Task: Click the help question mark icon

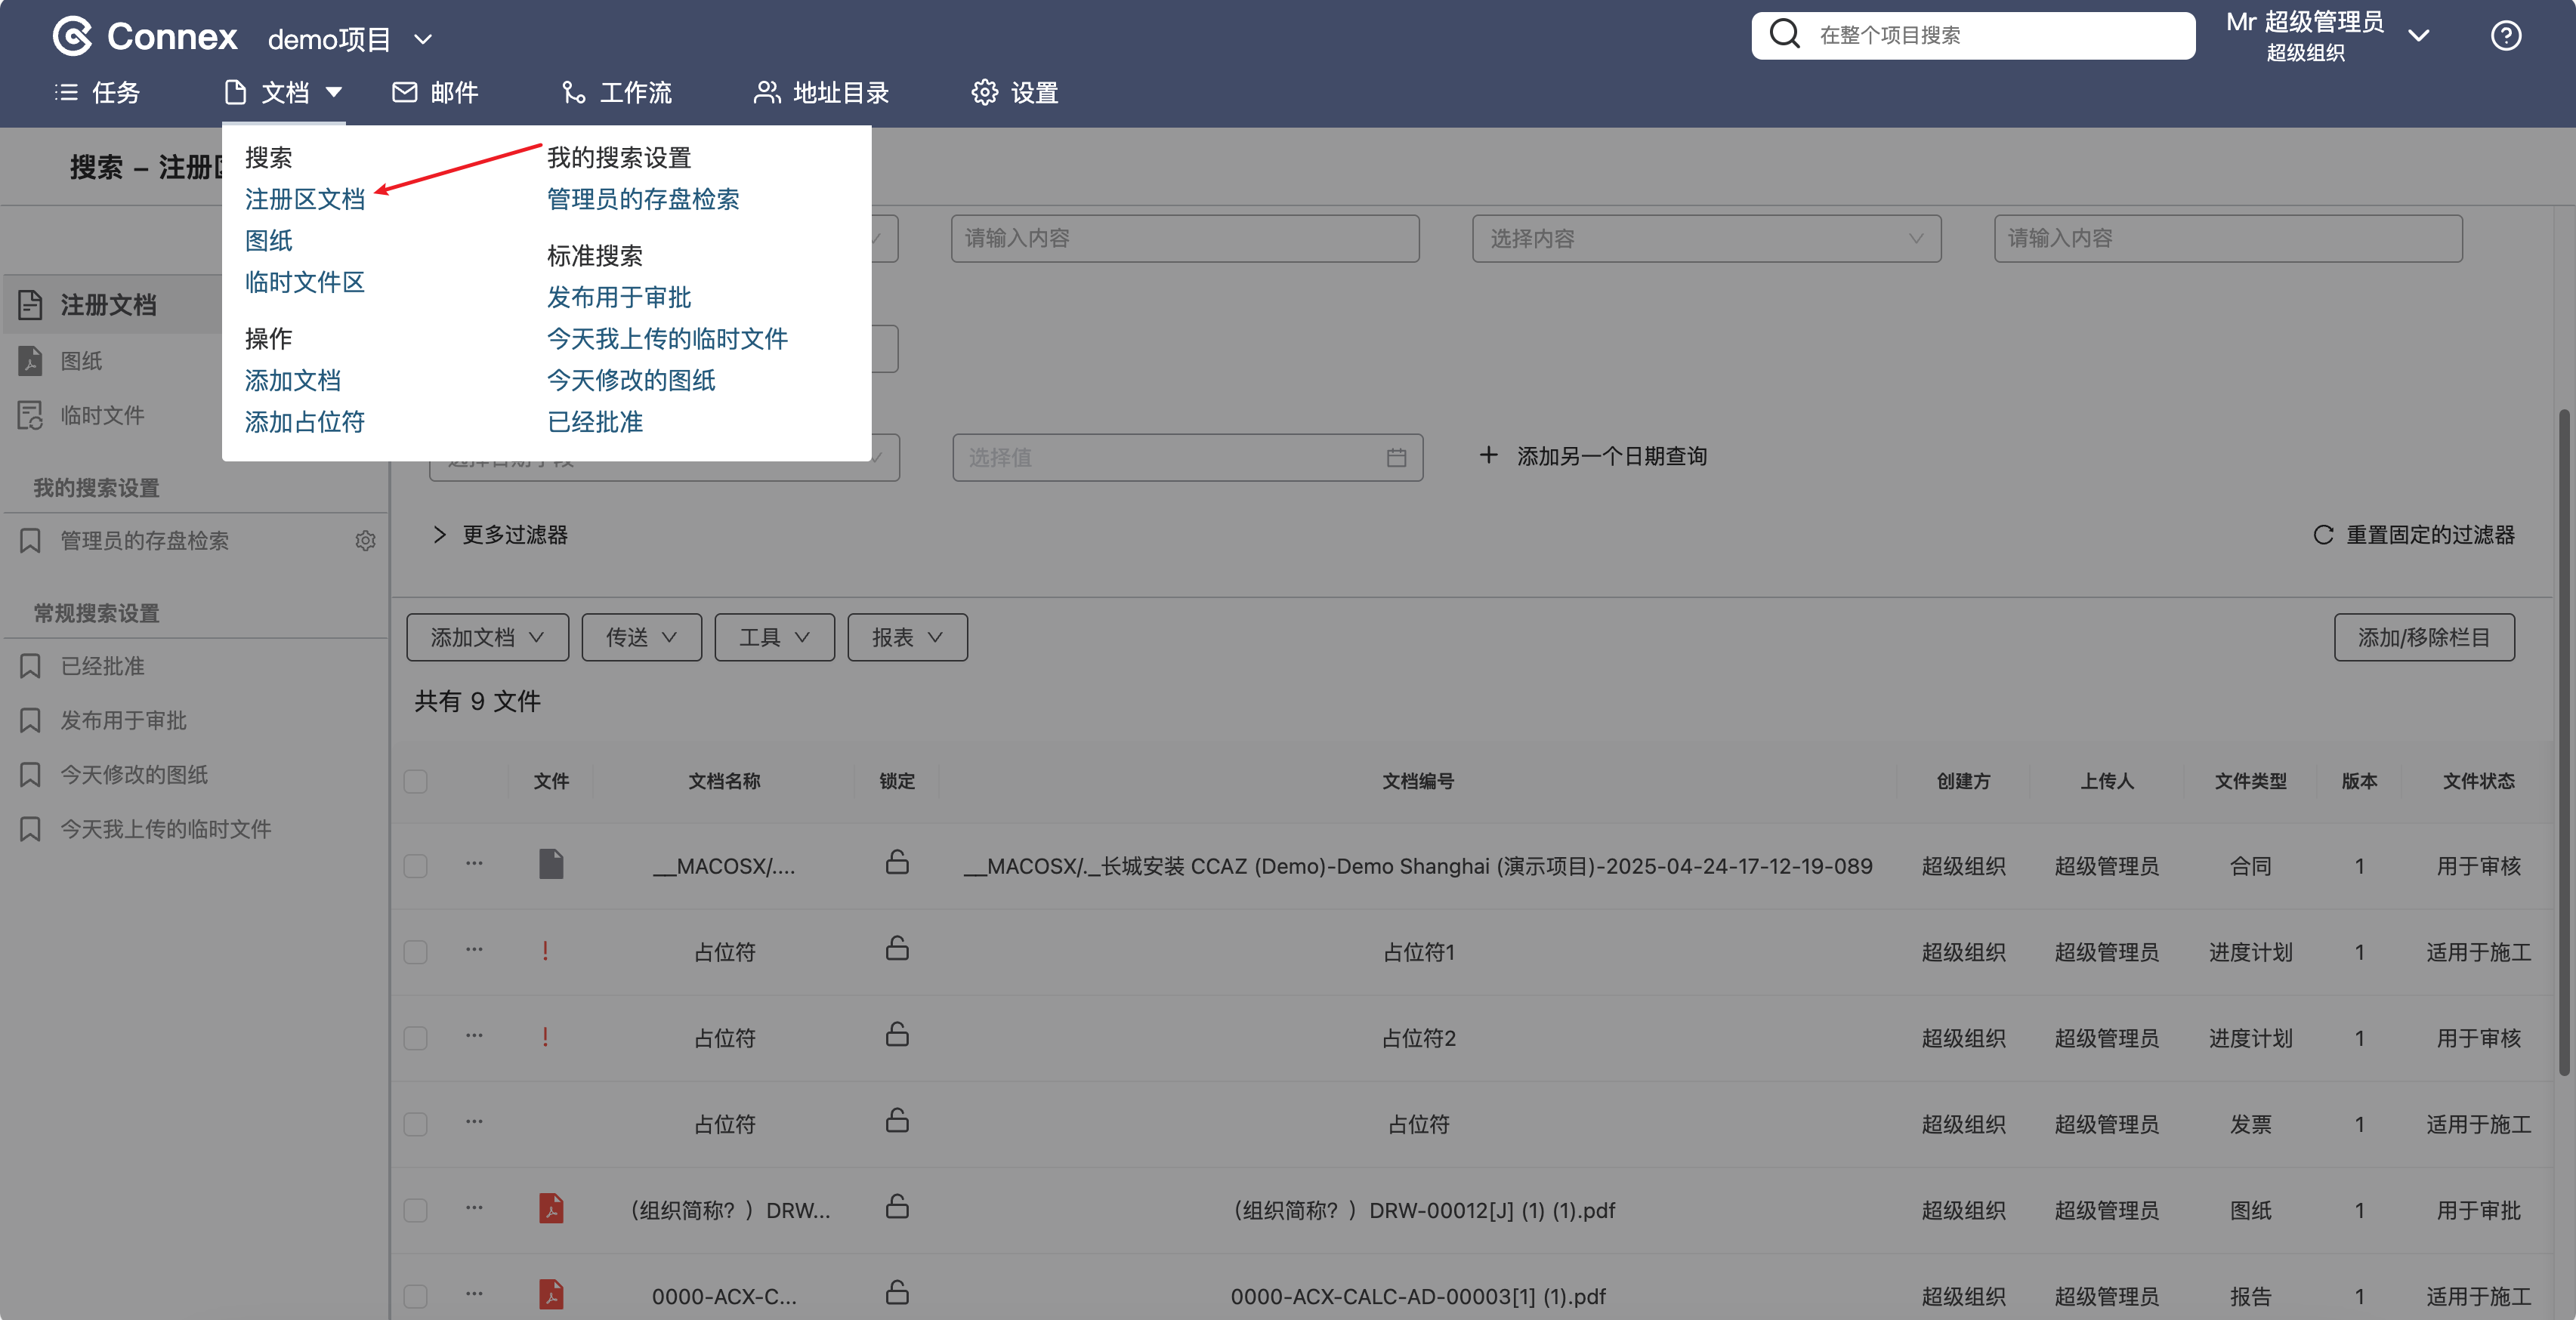Action: [x=2505, y=36]
